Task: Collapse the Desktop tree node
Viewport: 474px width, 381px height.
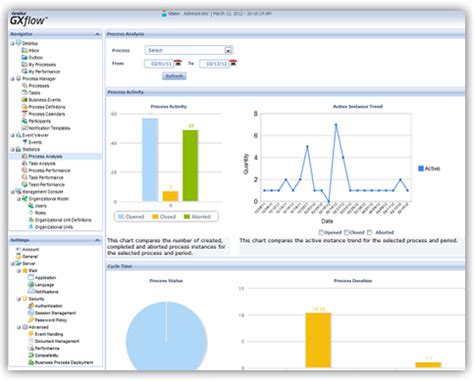Action: point(13,43)
